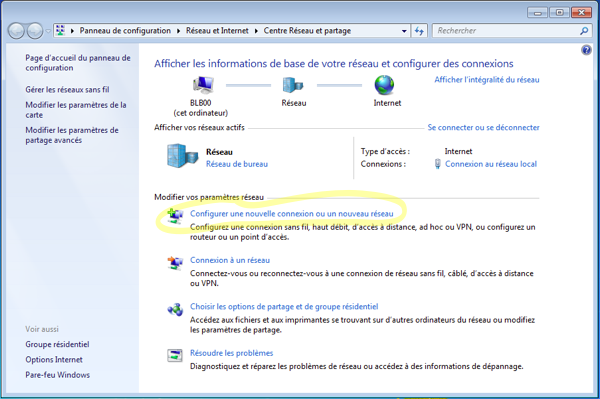This screenshot has height=399, width=600.
Task: Click the magnifier search icon
Action: 584,31
